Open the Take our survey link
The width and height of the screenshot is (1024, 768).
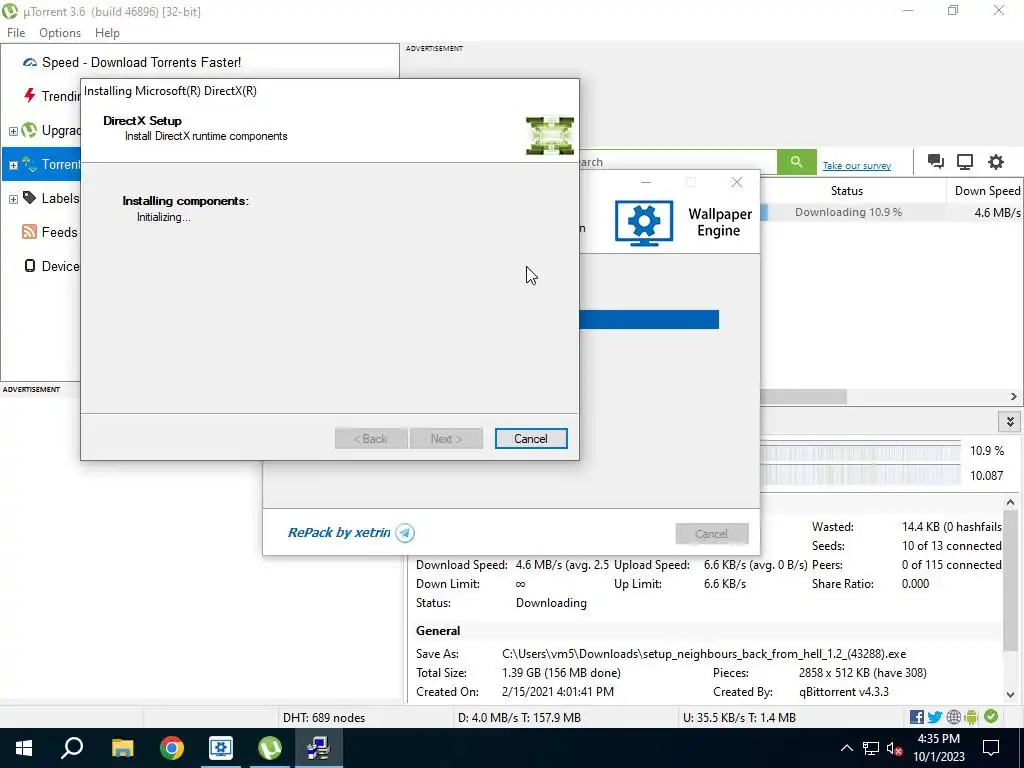click(857, 165)
